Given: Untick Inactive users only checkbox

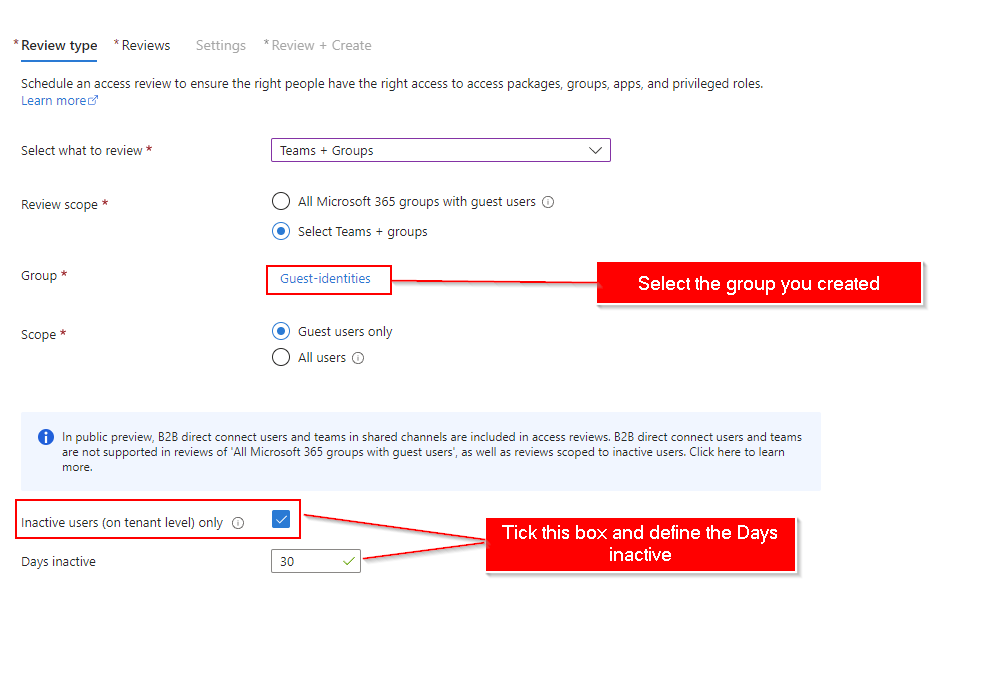Looking at the screenshot, I should (280, 519).
